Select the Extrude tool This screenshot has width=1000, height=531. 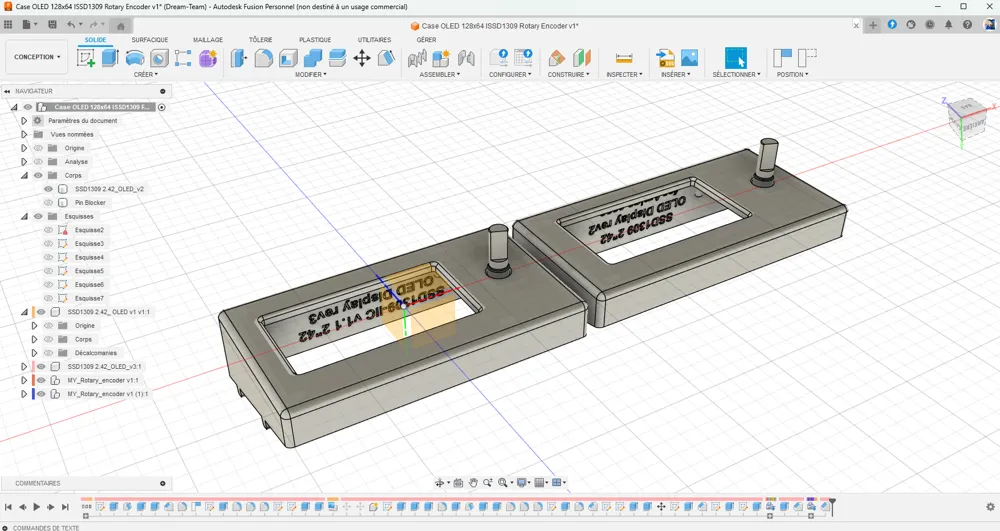click(x=110, y=58)
